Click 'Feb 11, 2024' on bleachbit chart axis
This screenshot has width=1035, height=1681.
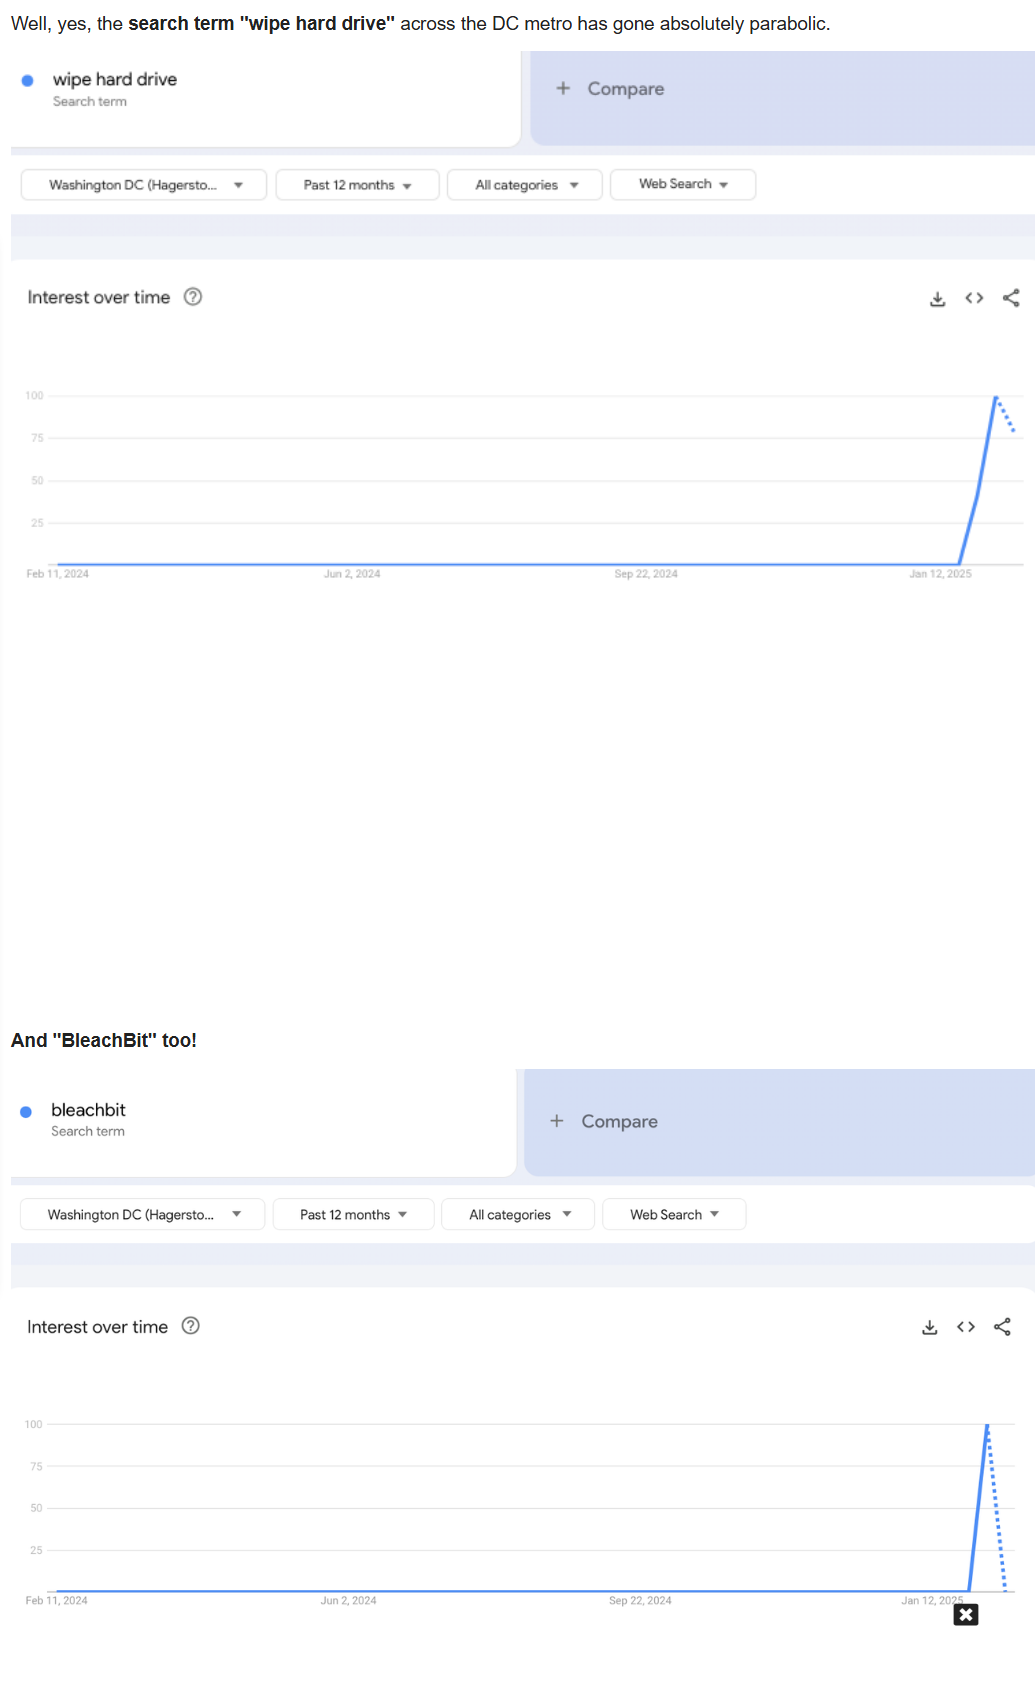click(56, 1601)
